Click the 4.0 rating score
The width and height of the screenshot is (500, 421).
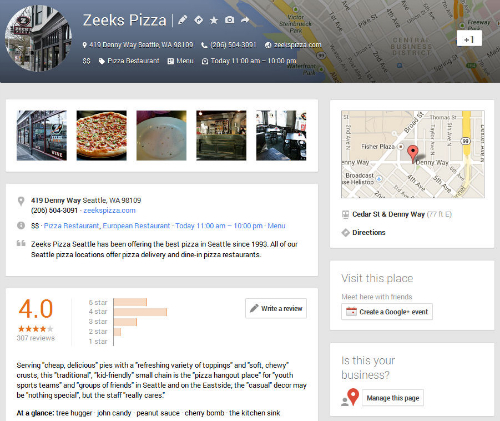pos(36,309)
